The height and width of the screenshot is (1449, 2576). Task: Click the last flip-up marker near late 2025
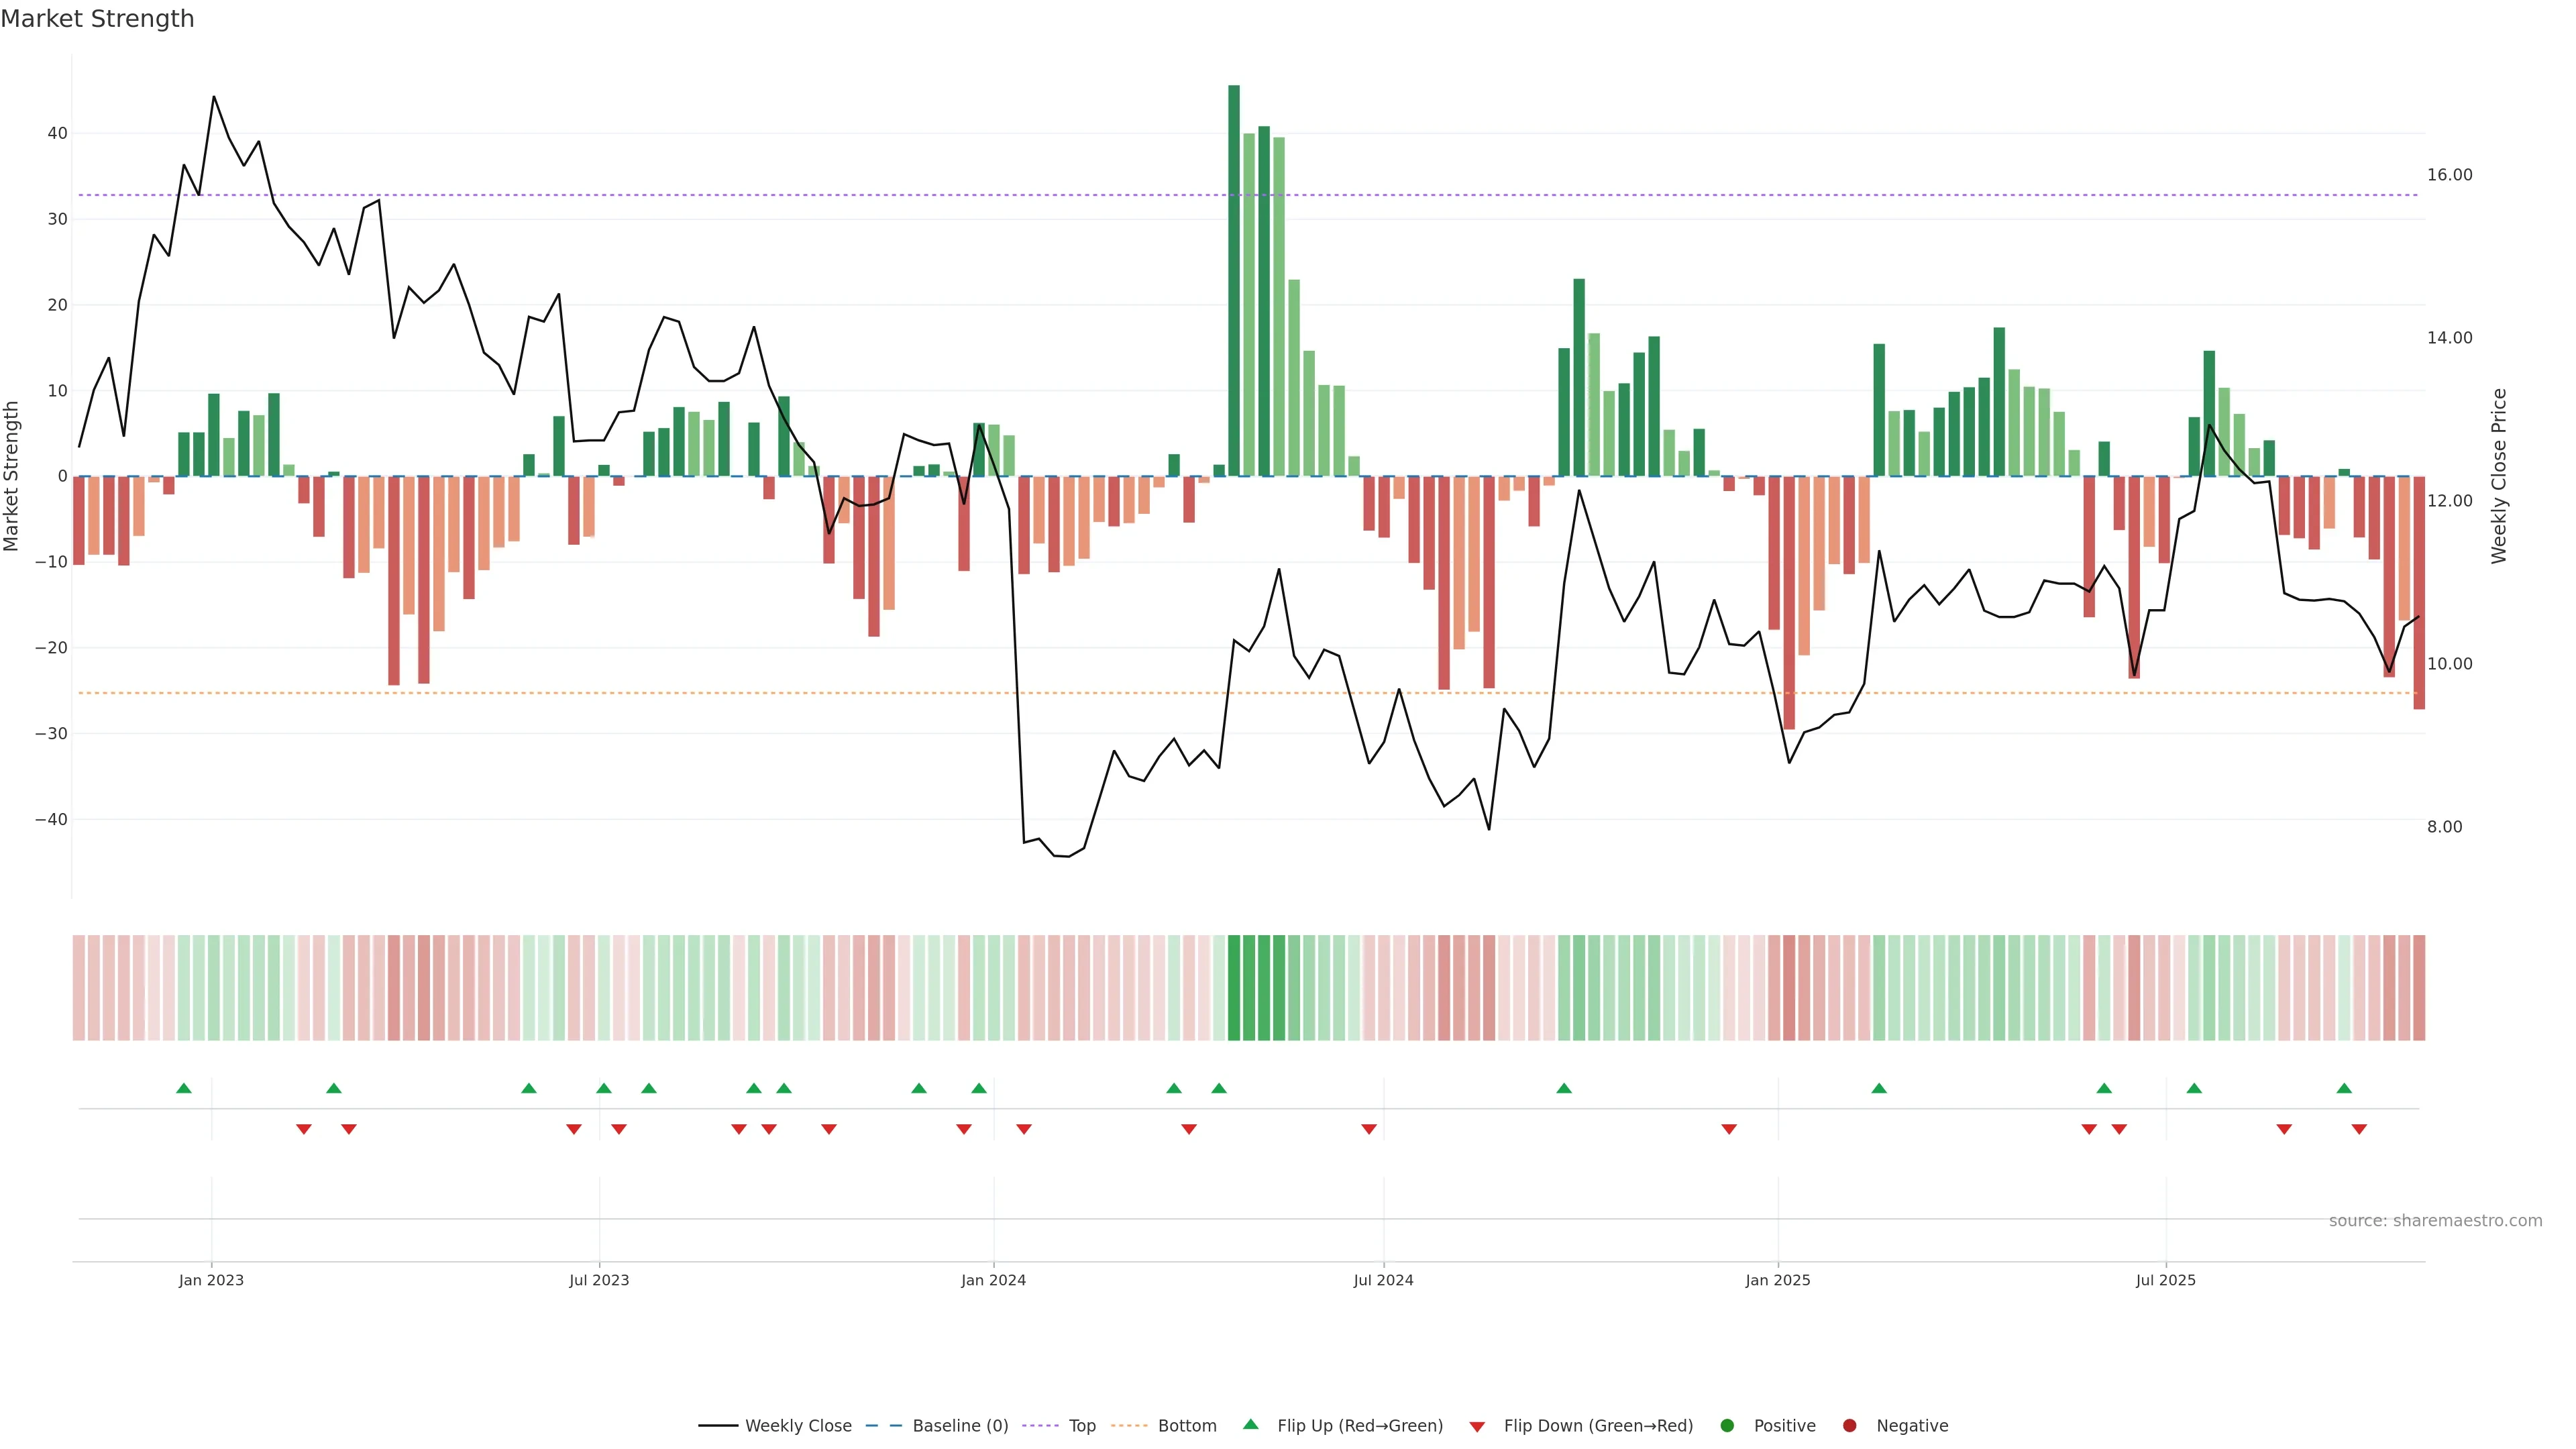pos(2344,1088)
